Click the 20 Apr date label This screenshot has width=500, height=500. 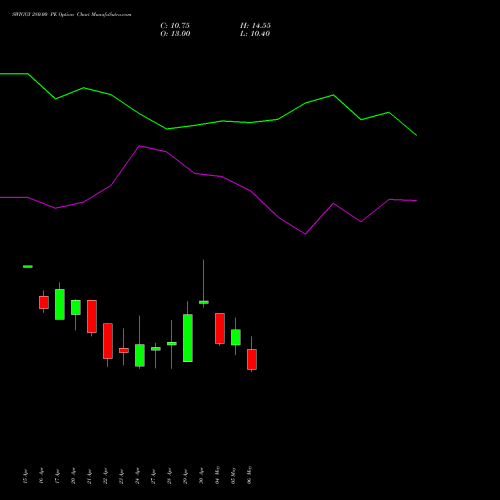(73, 476)
